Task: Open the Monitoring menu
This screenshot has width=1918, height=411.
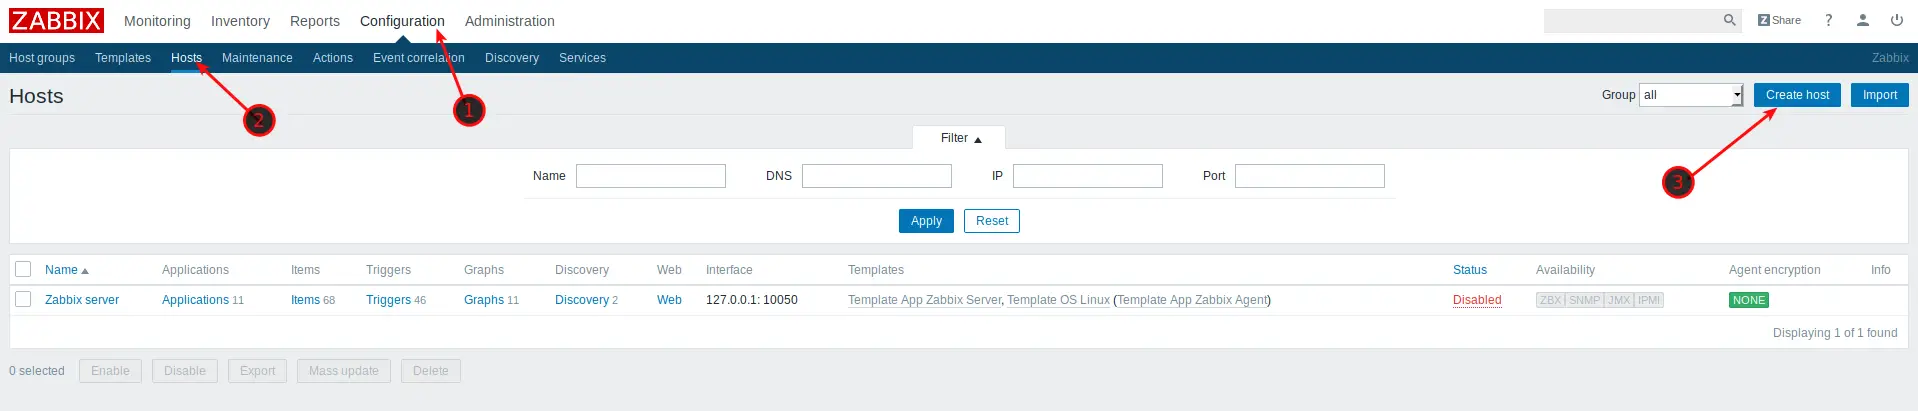Action: tap(157, 21)
